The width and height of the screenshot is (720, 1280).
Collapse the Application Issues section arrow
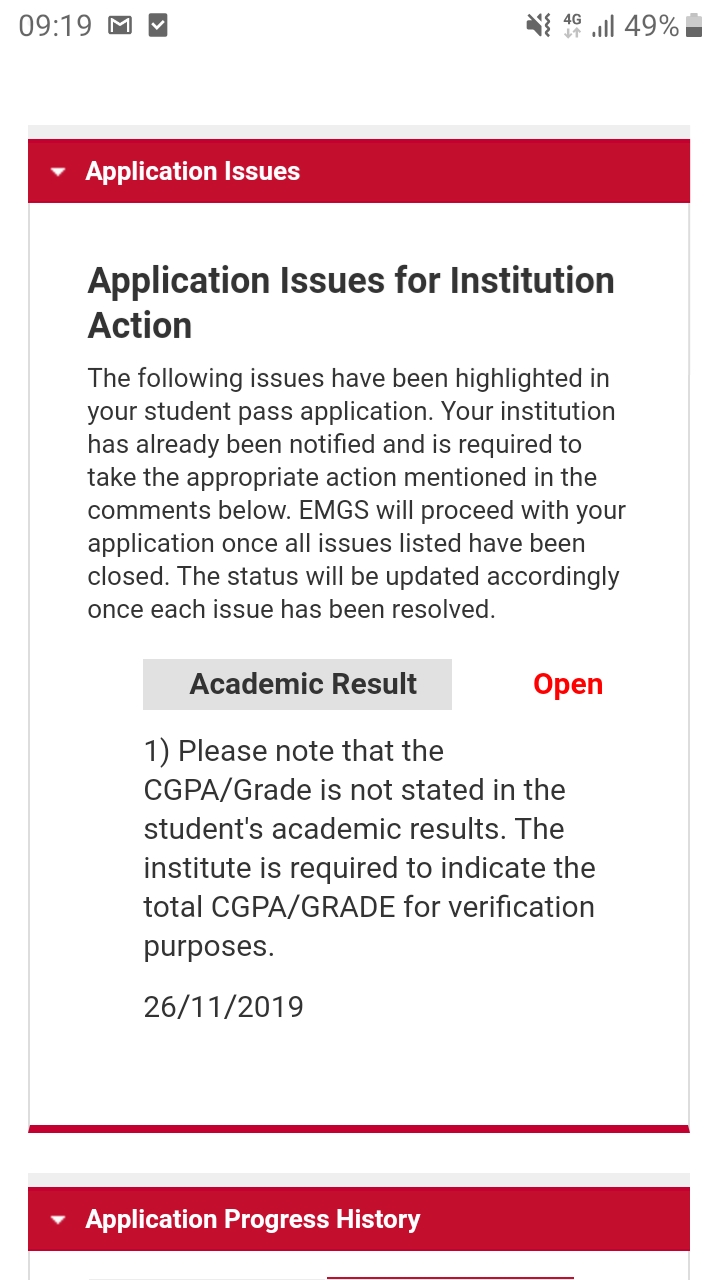pyautogui.click(x=58, y=172)
